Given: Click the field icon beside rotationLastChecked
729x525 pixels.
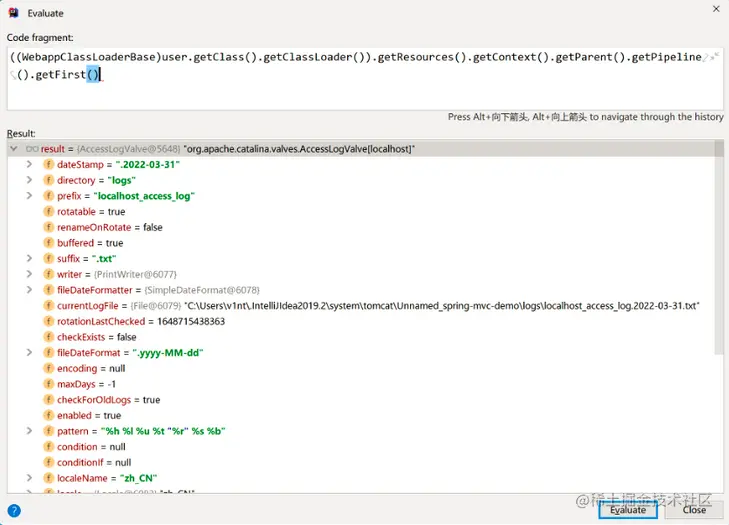Looking at the screenshot, I should click(48, 321).
